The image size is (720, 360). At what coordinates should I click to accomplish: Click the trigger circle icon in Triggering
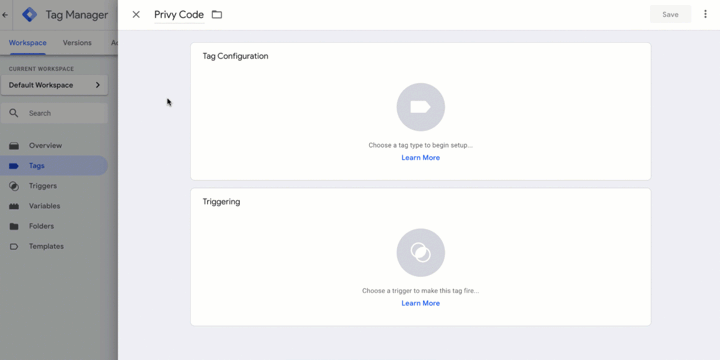point(421,253)
